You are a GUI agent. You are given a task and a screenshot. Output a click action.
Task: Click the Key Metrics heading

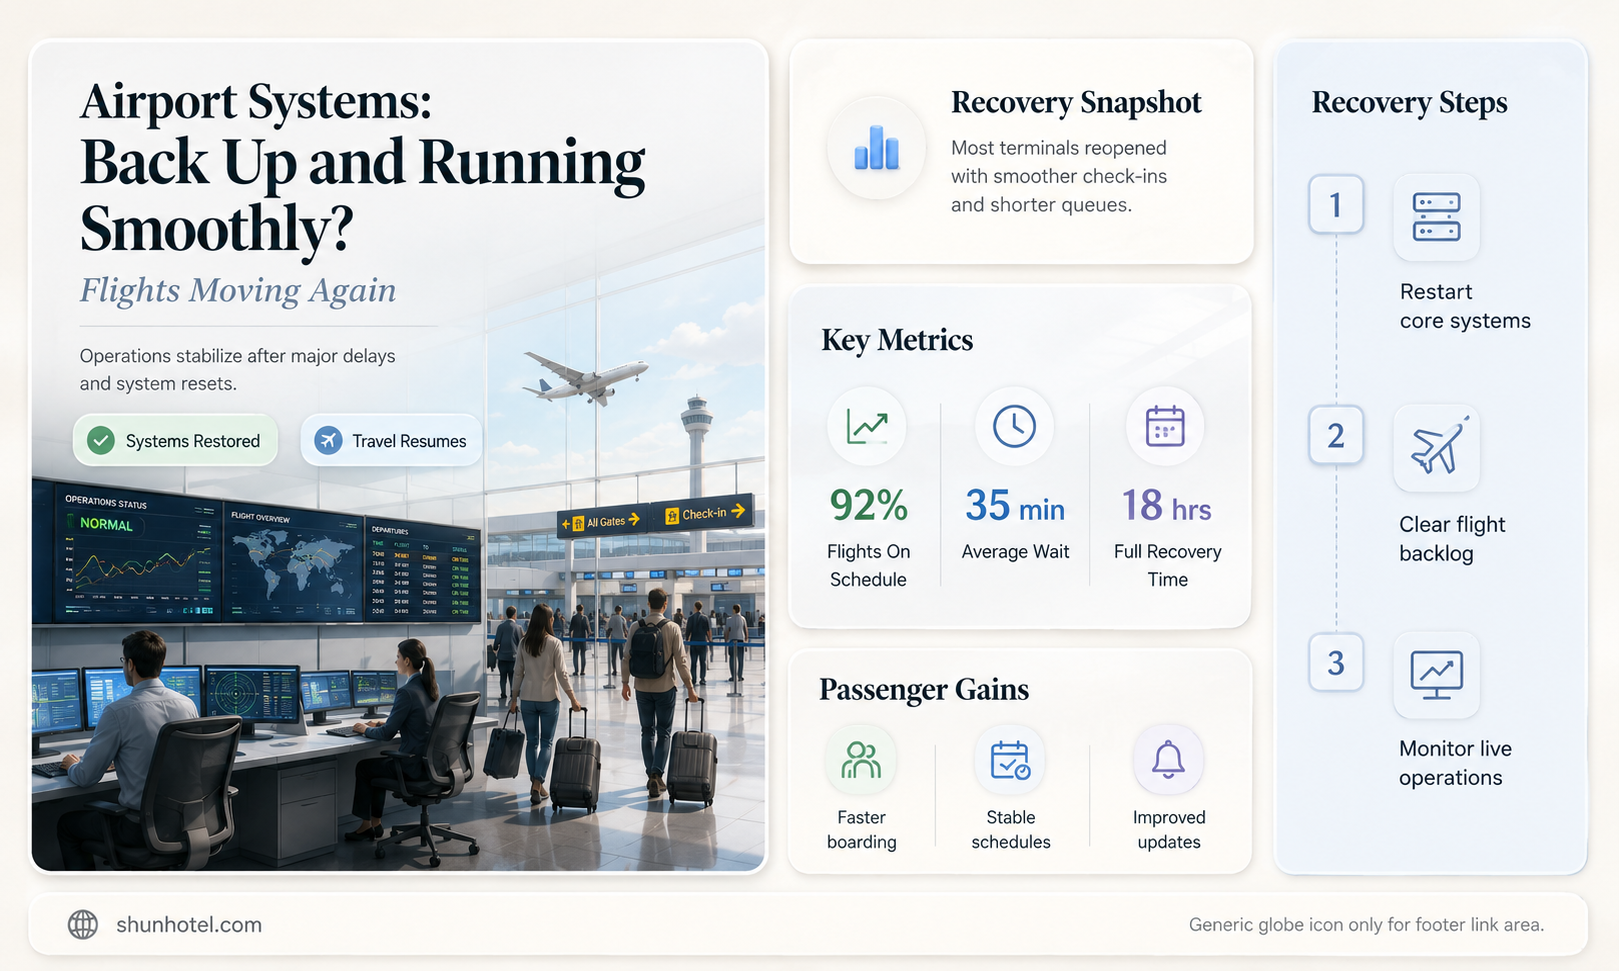click(x=897, y=340)
